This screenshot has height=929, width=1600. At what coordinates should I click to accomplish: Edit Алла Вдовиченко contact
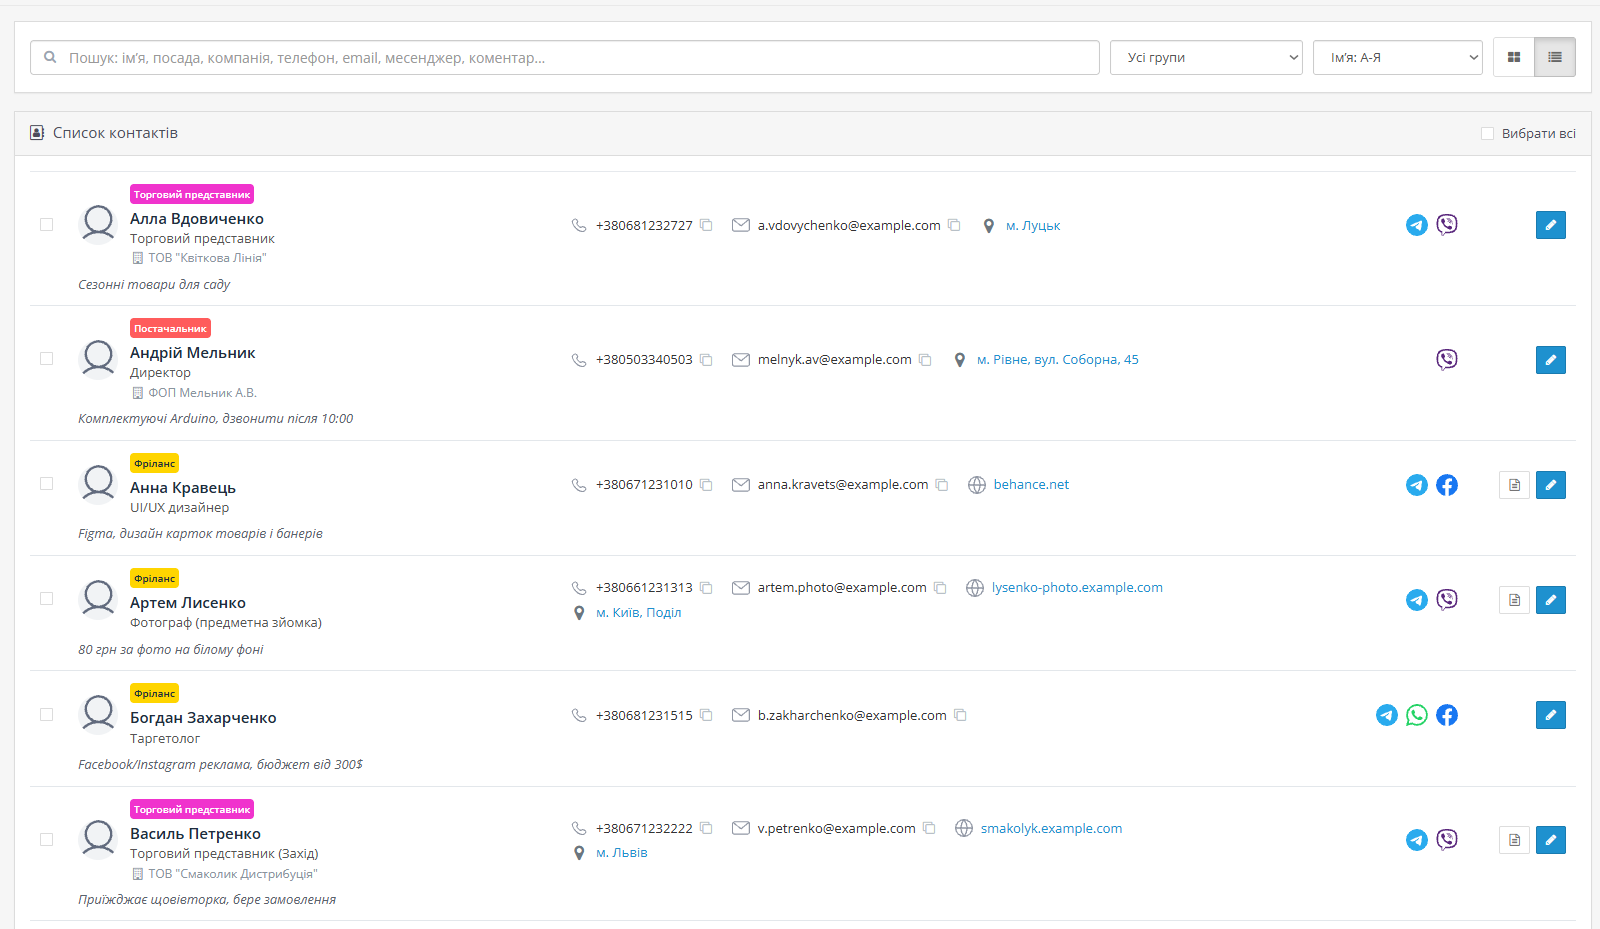point(1551,225)
